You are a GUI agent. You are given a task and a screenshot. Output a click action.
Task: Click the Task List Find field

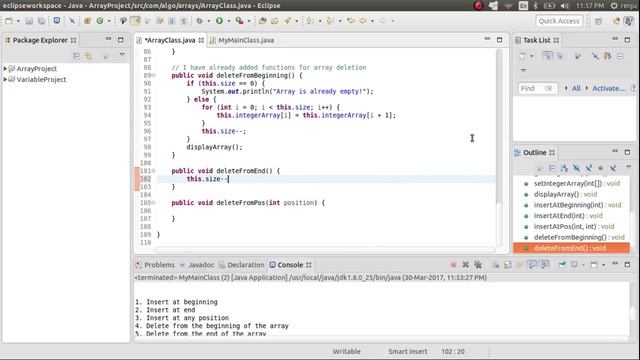pyautogui.click(x=537, y=88)
